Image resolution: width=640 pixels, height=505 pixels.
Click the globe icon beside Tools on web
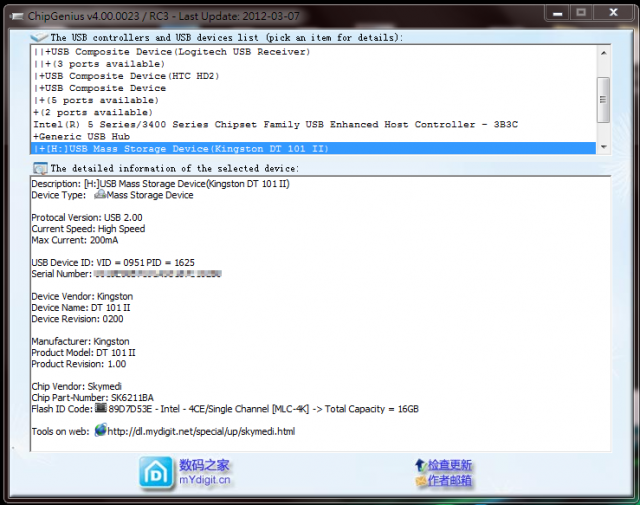(x=100, y=430)
